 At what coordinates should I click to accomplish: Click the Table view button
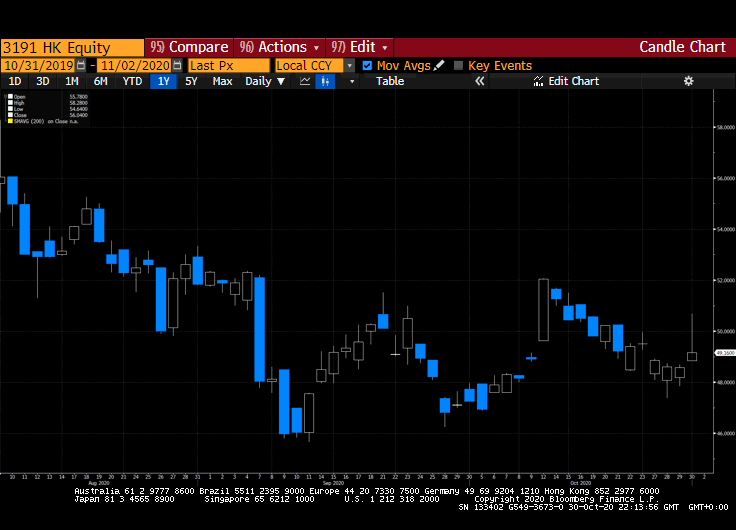click(390, 81)
